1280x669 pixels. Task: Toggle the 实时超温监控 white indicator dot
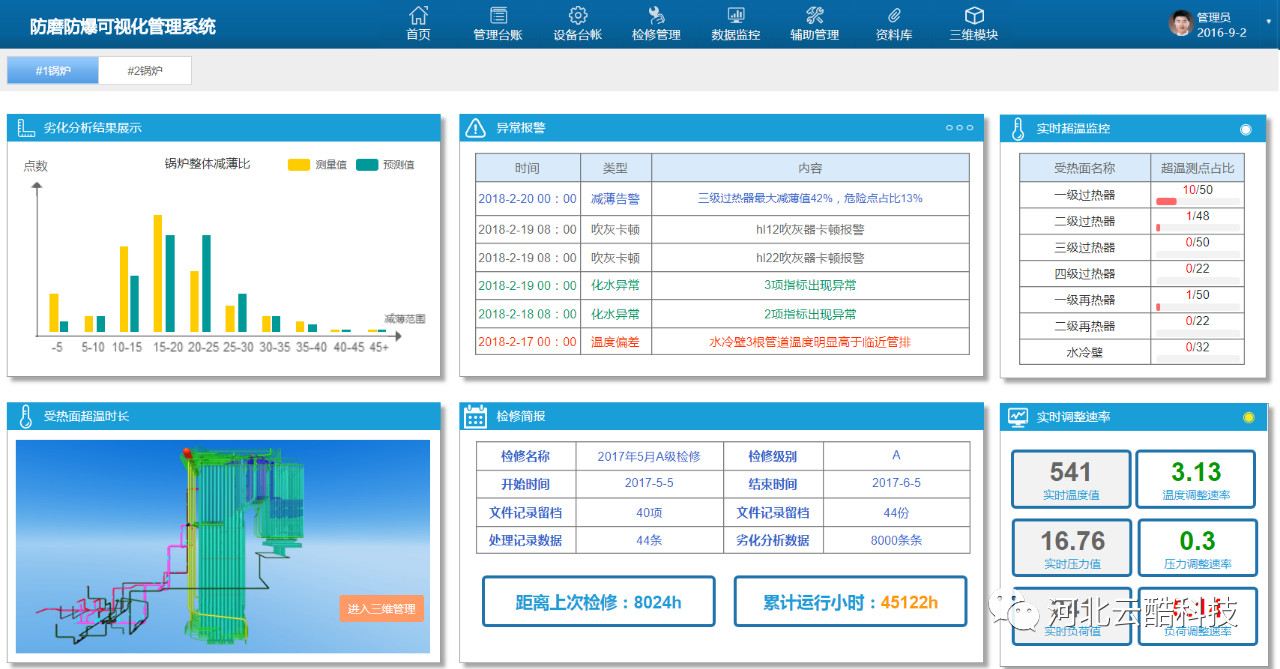coord(1245,129)
